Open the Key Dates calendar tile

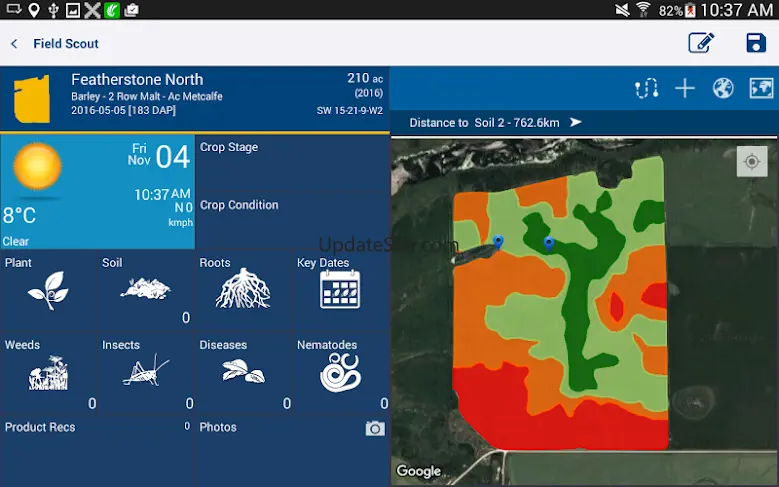click(341, 291)
